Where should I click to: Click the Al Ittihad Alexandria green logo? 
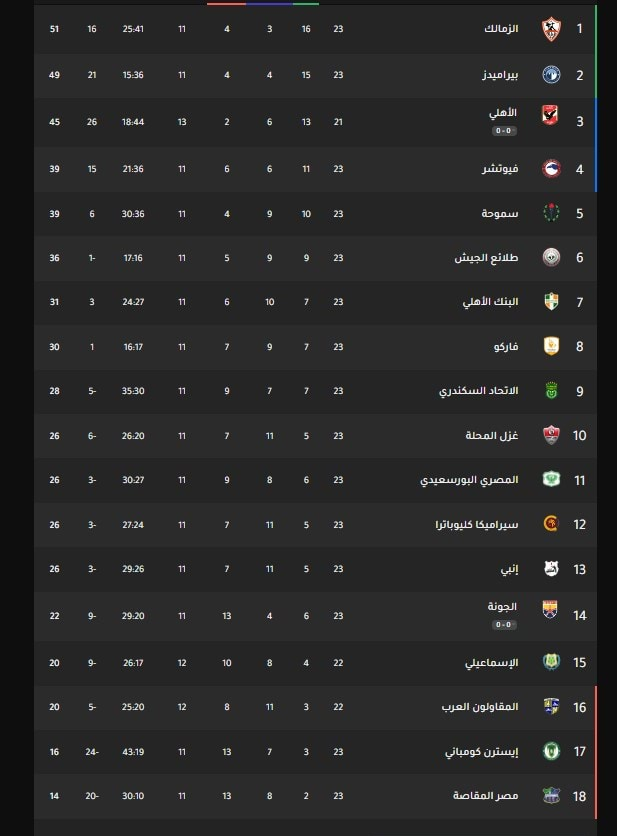(x=551, y=390)
